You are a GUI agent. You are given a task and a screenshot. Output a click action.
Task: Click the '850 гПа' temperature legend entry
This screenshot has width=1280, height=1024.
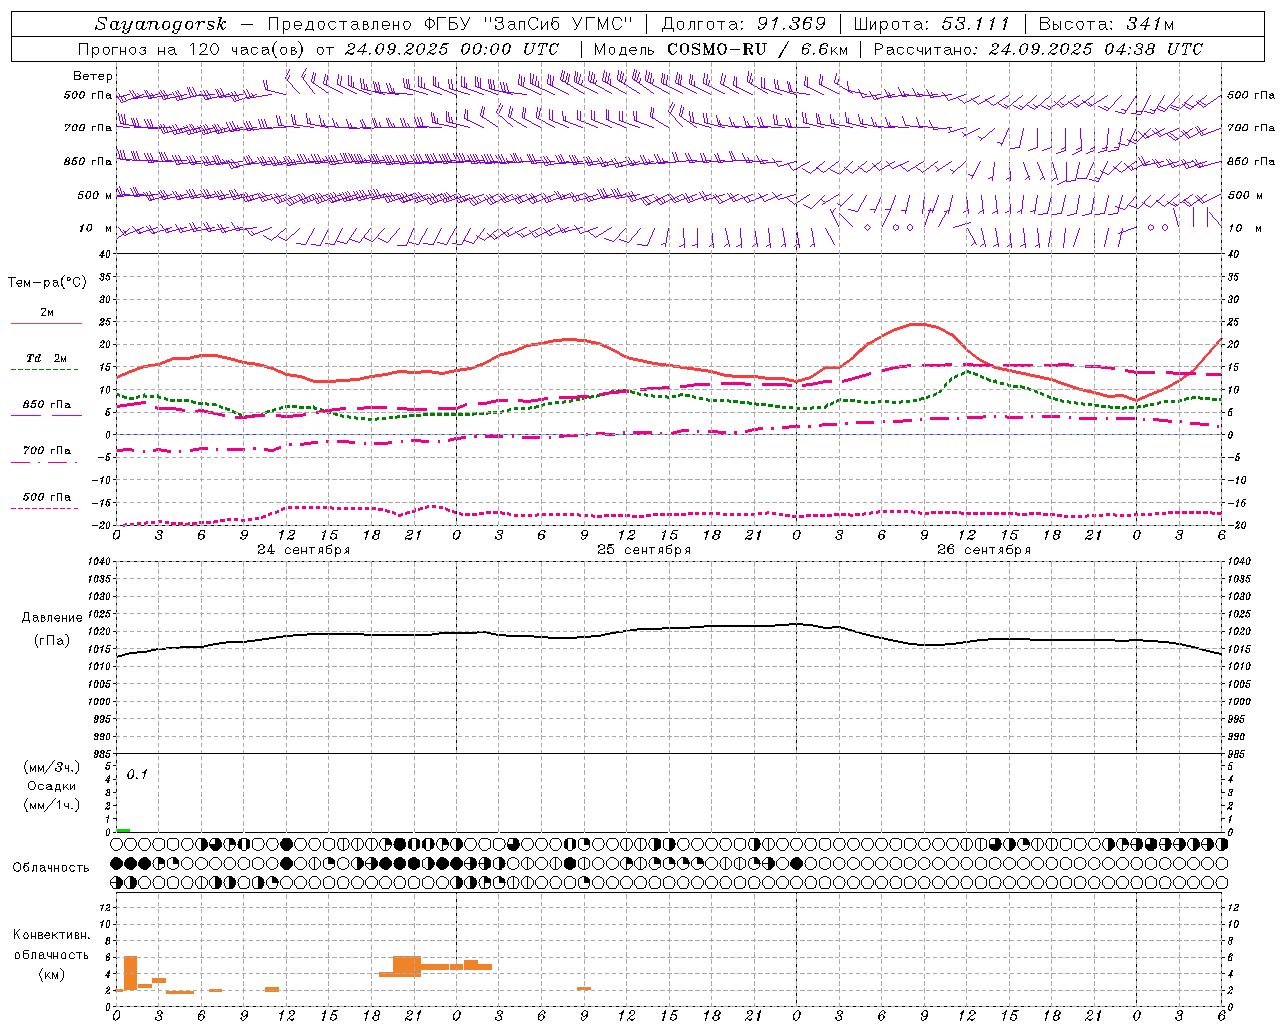(x=47, y=404)
